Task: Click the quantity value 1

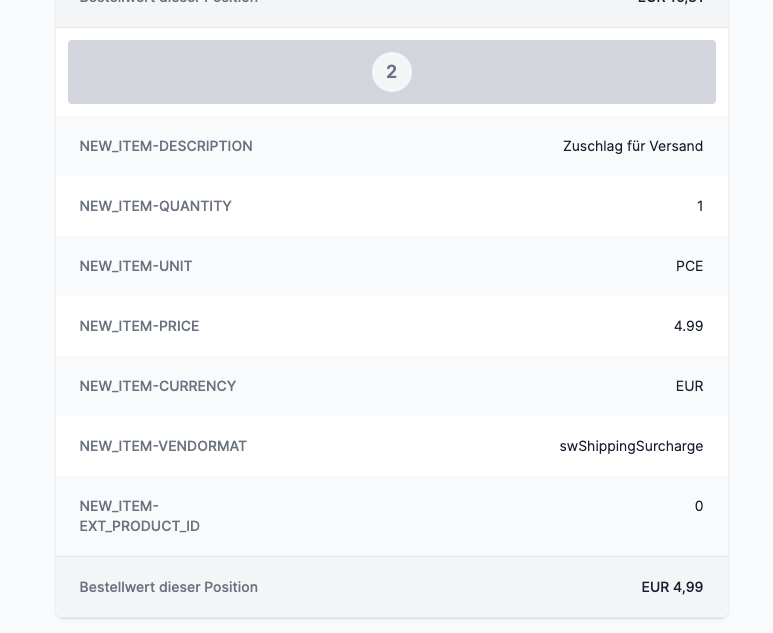Action: [x=700, y=206]
